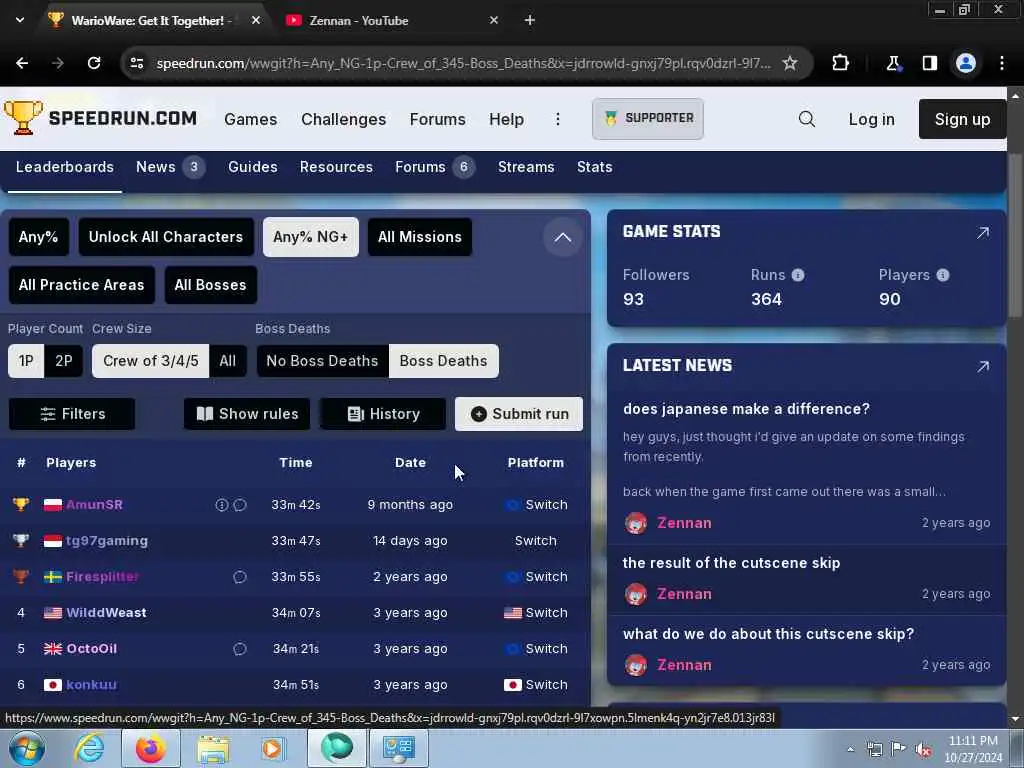Open the Resources tab
This screenshot has height=768, width=1024.
336,167
